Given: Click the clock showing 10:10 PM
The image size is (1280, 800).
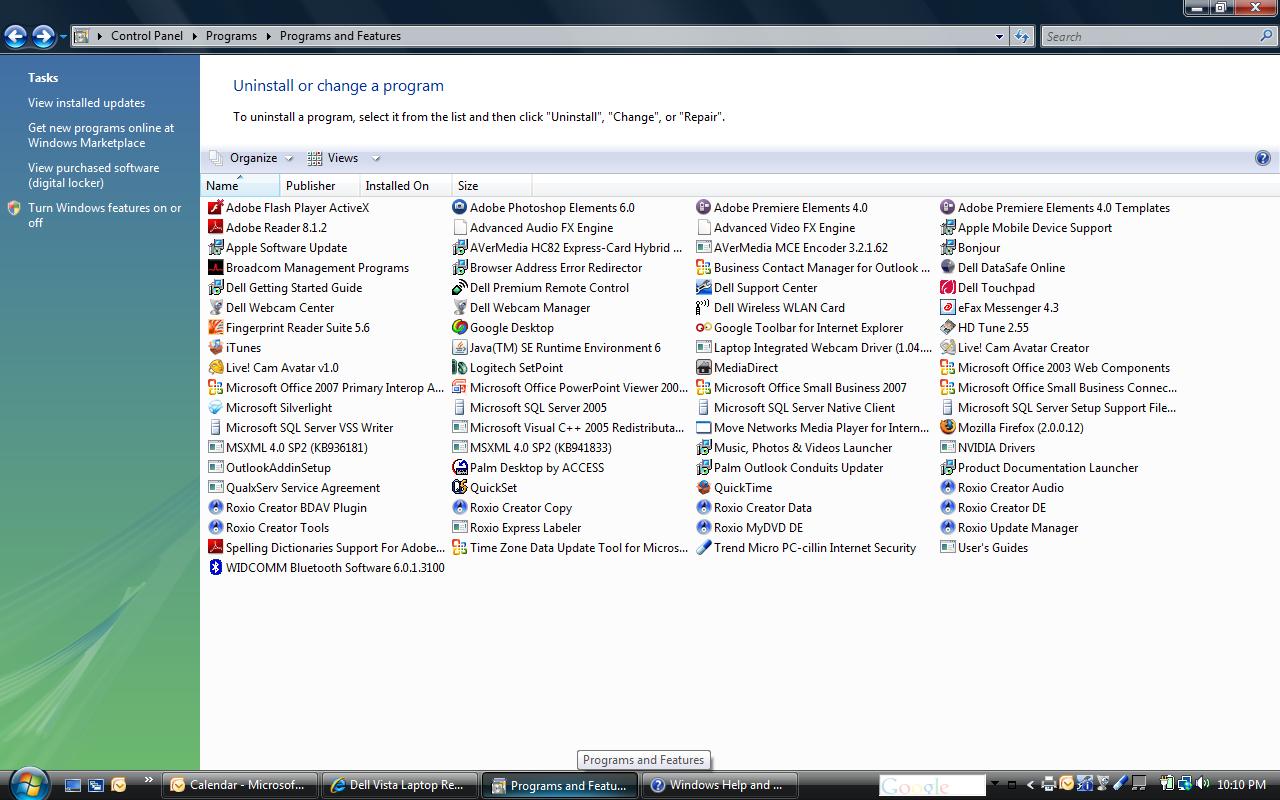Looking at the screenshot, I should [x=1242, y=785].
